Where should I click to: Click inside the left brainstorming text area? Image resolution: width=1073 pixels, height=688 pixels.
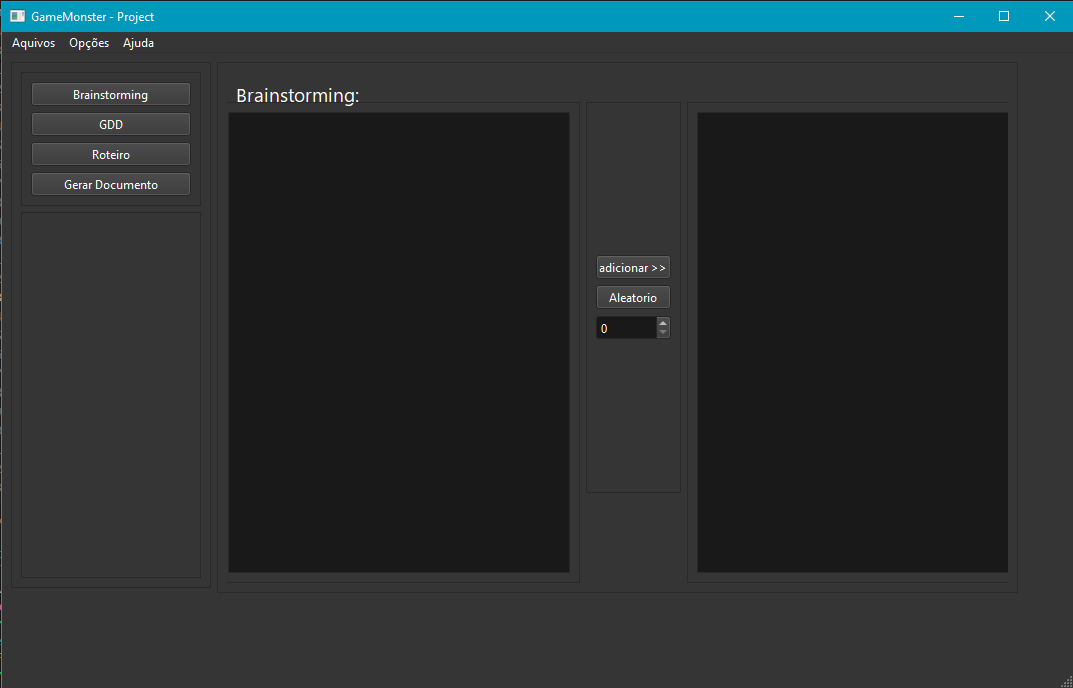point(399,342)
